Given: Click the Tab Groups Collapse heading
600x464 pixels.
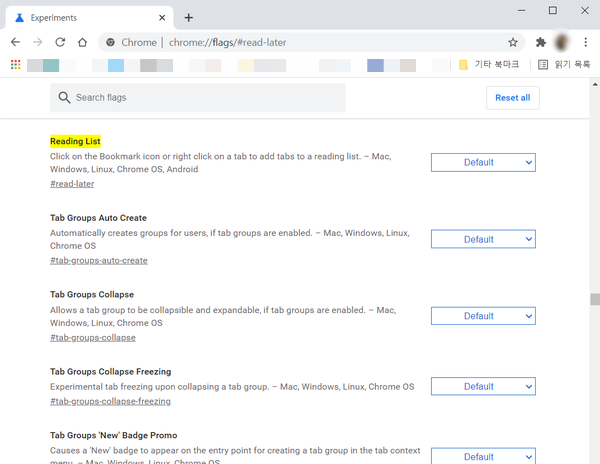Looking at the screenshot, I should (92, 295).
